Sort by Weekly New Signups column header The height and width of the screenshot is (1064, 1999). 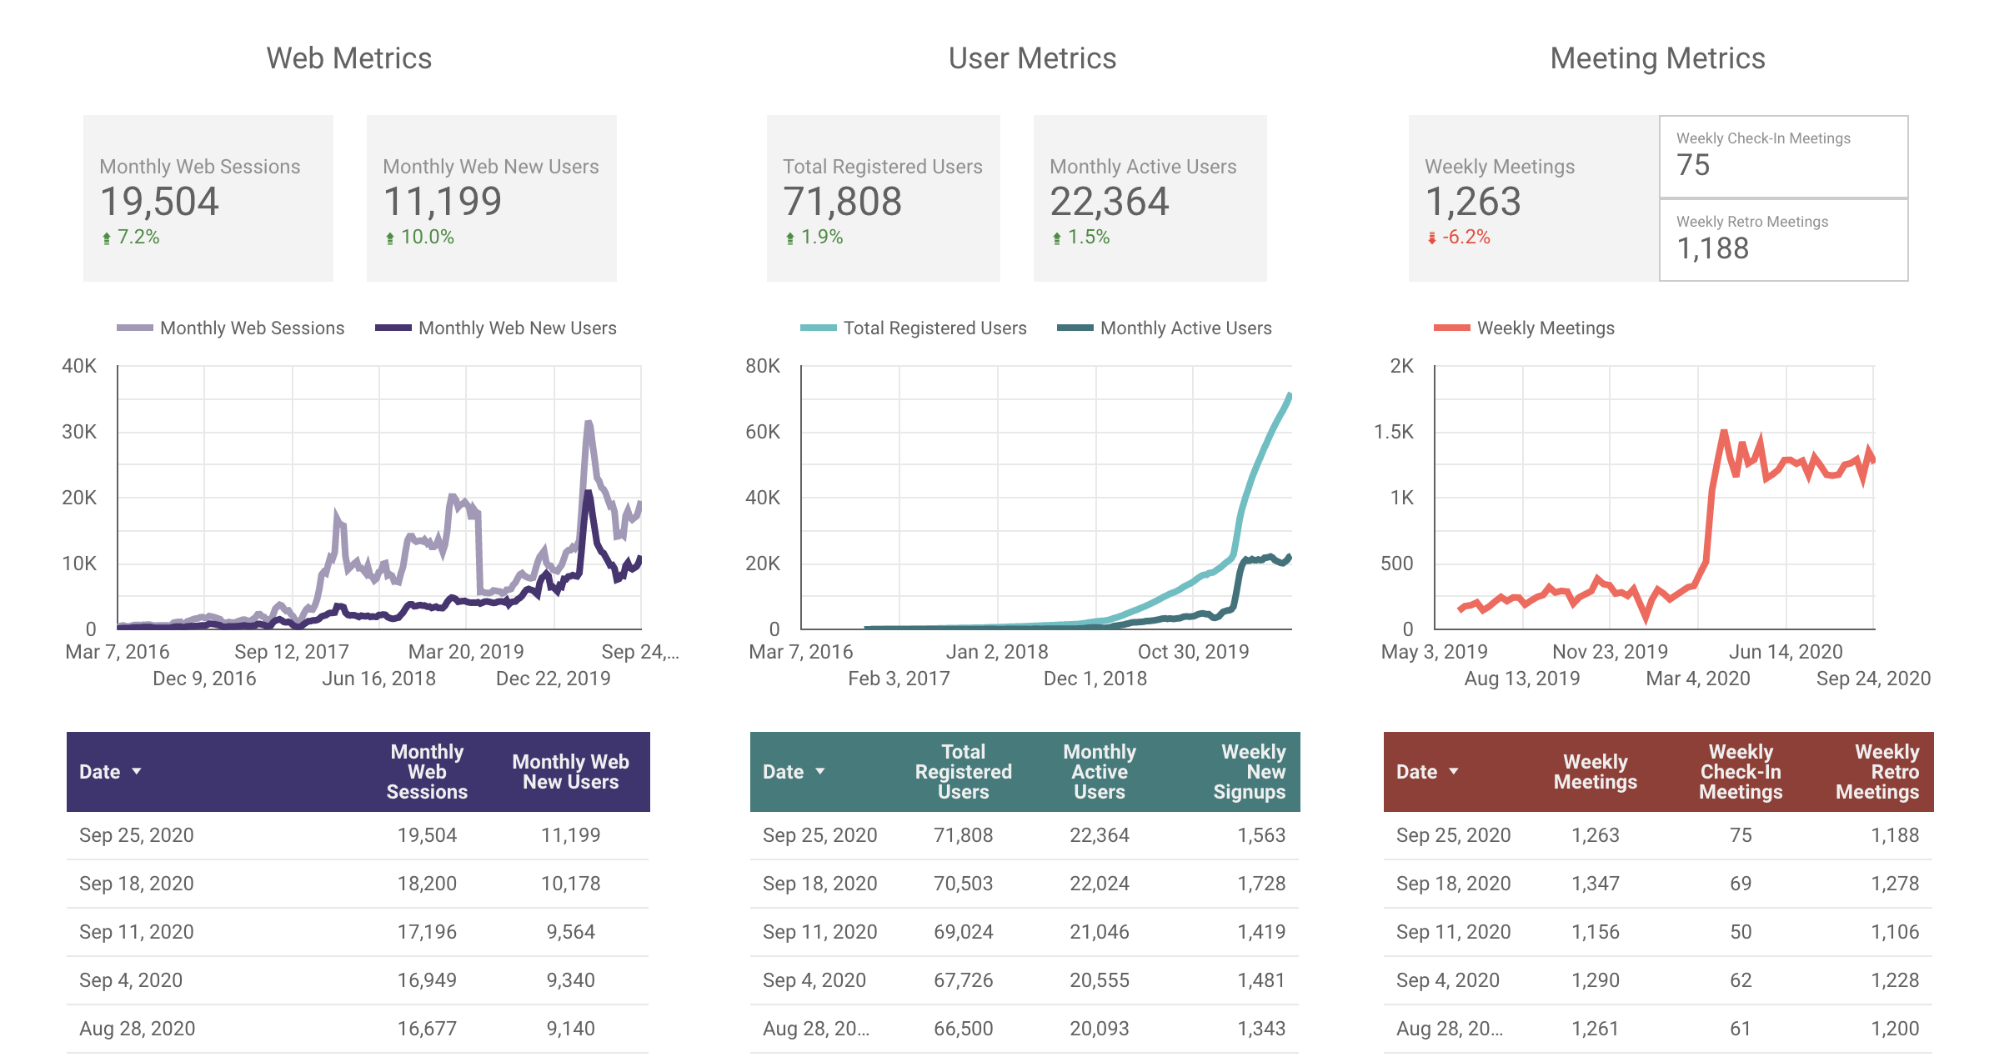tap(1250, 772)
